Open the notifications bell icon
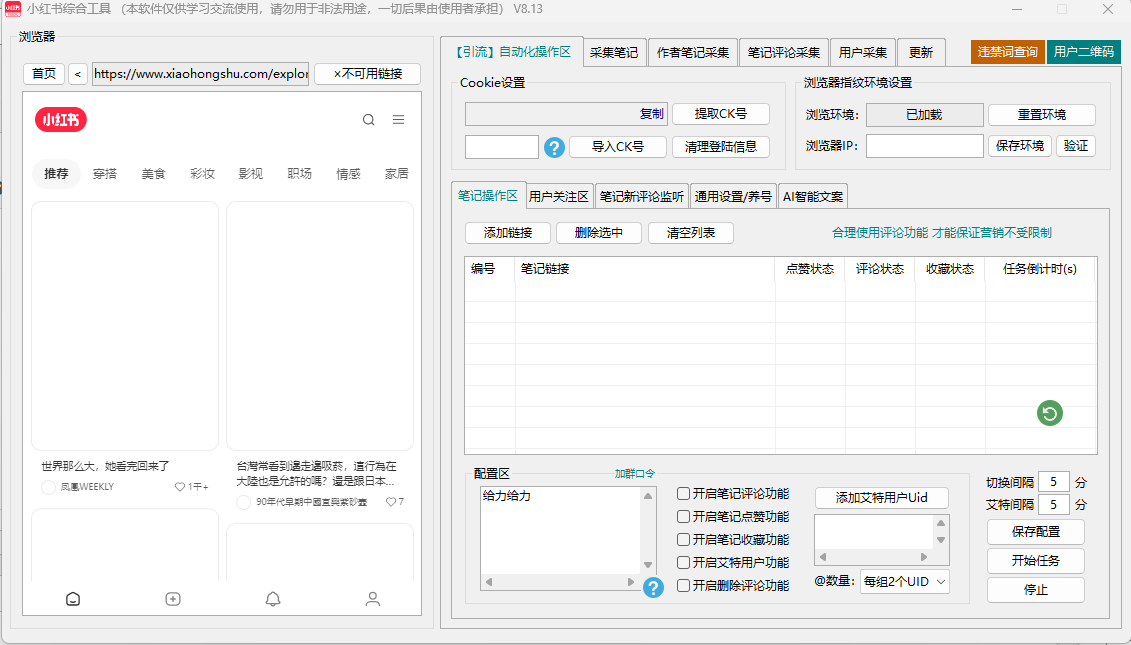 (272, 599)
